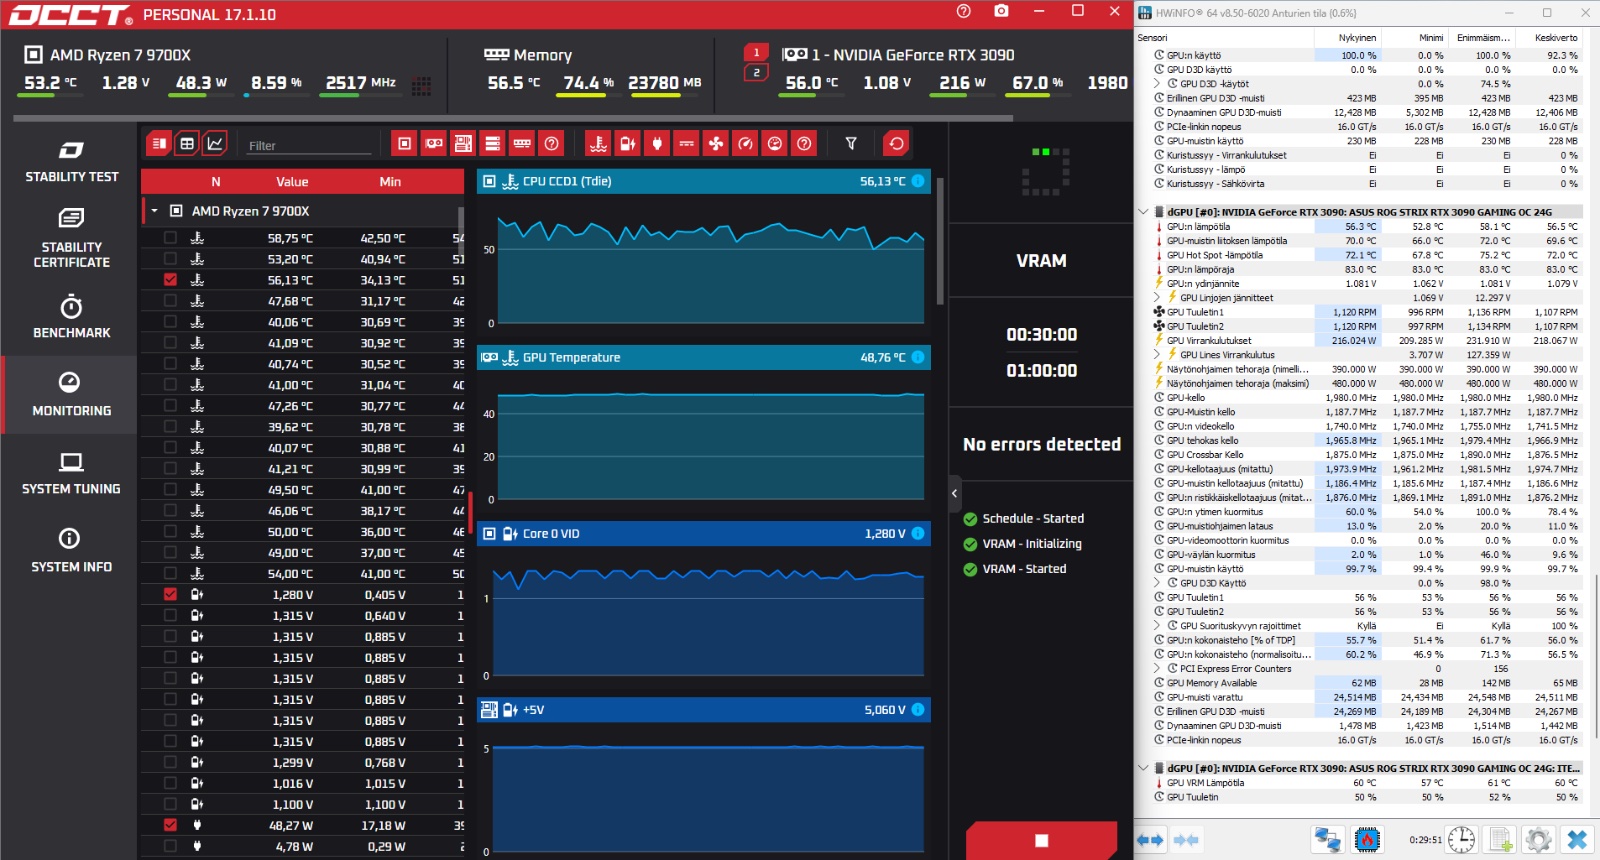Screen dimensions: 1600x860
Task: Open the System Tuning section
Action: click(x=71, y=474)
